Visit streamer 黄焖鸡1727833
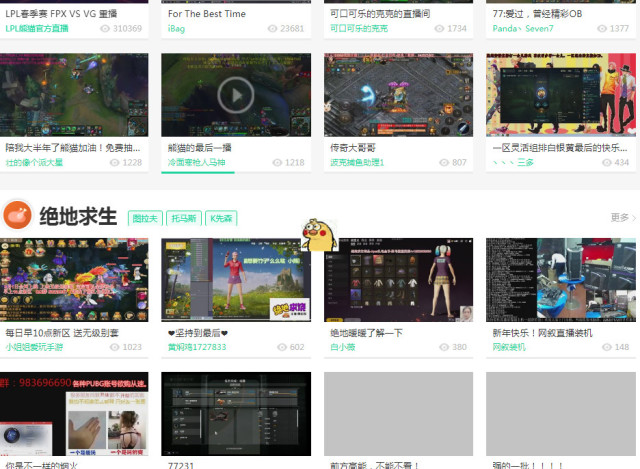 (197, 347)
